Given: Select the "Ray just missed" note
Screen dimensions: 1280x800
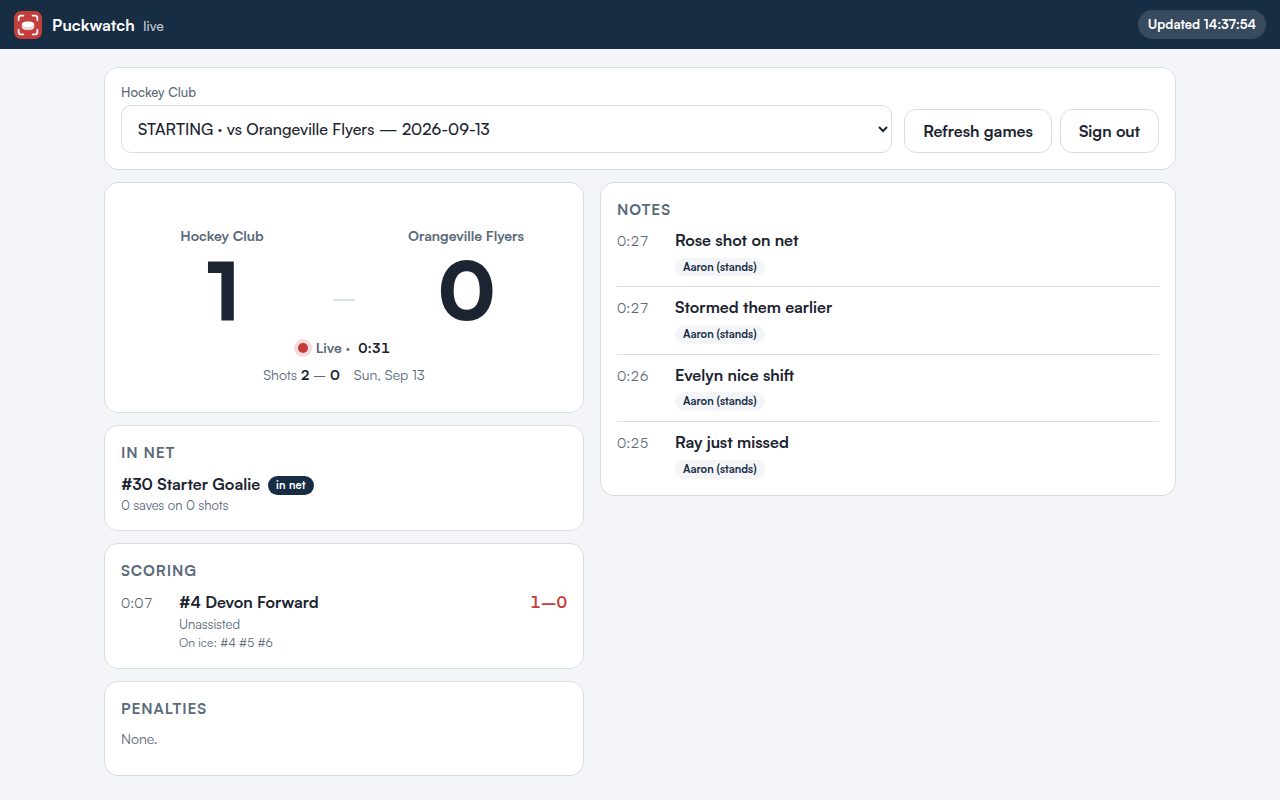Looking at the screenshot, I should click(732, 442).
